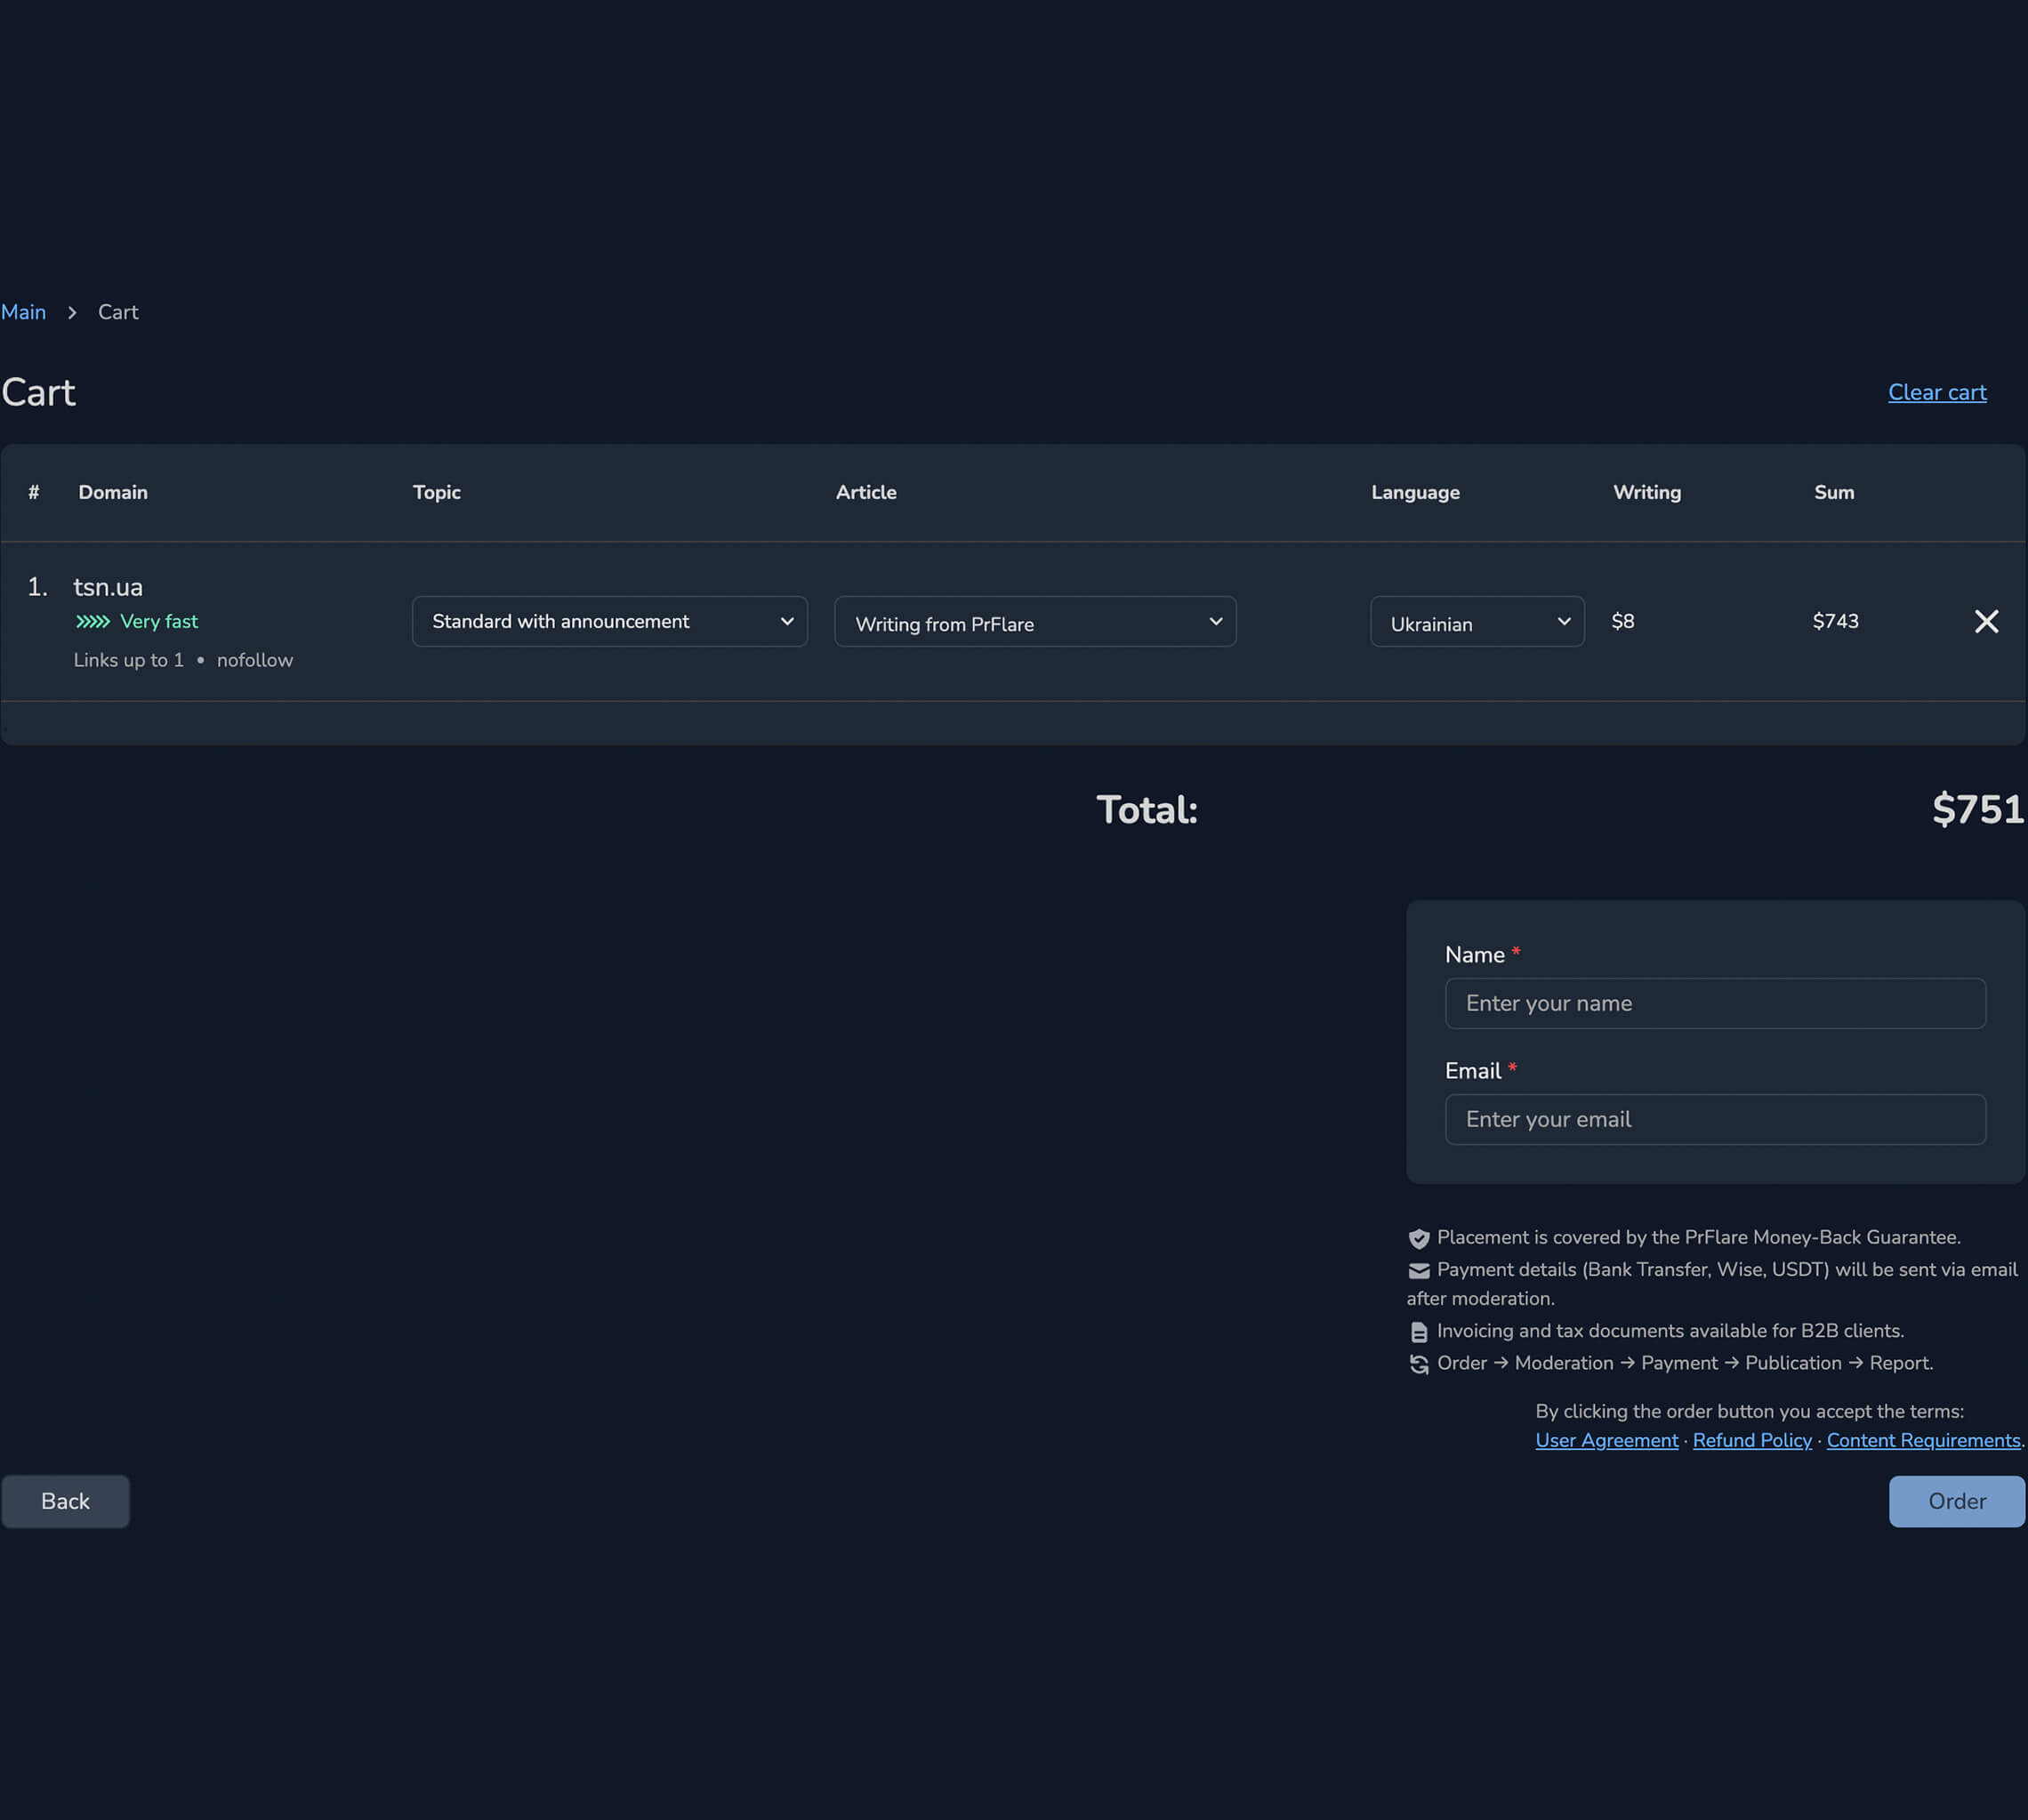The image size is (2028, 1820).
Task: Focus the Enter your name field
Action: (1714, 1003)
